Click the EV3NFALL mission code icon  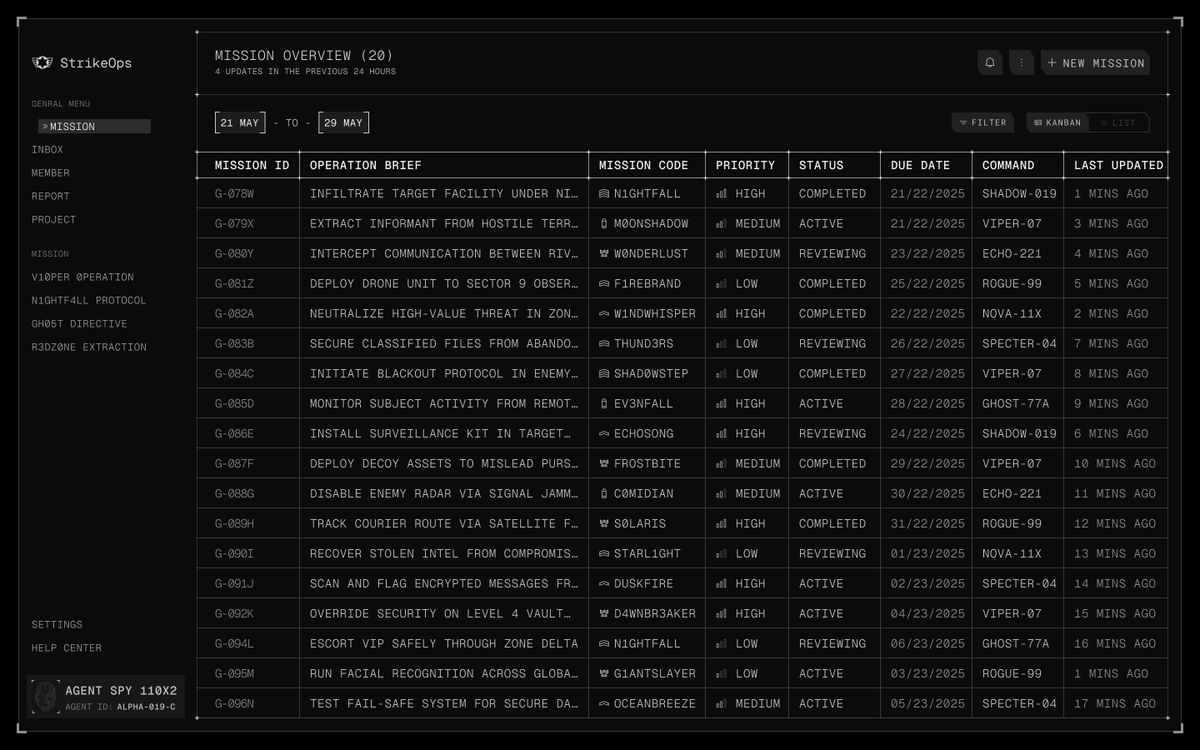[x=604, y=404]
